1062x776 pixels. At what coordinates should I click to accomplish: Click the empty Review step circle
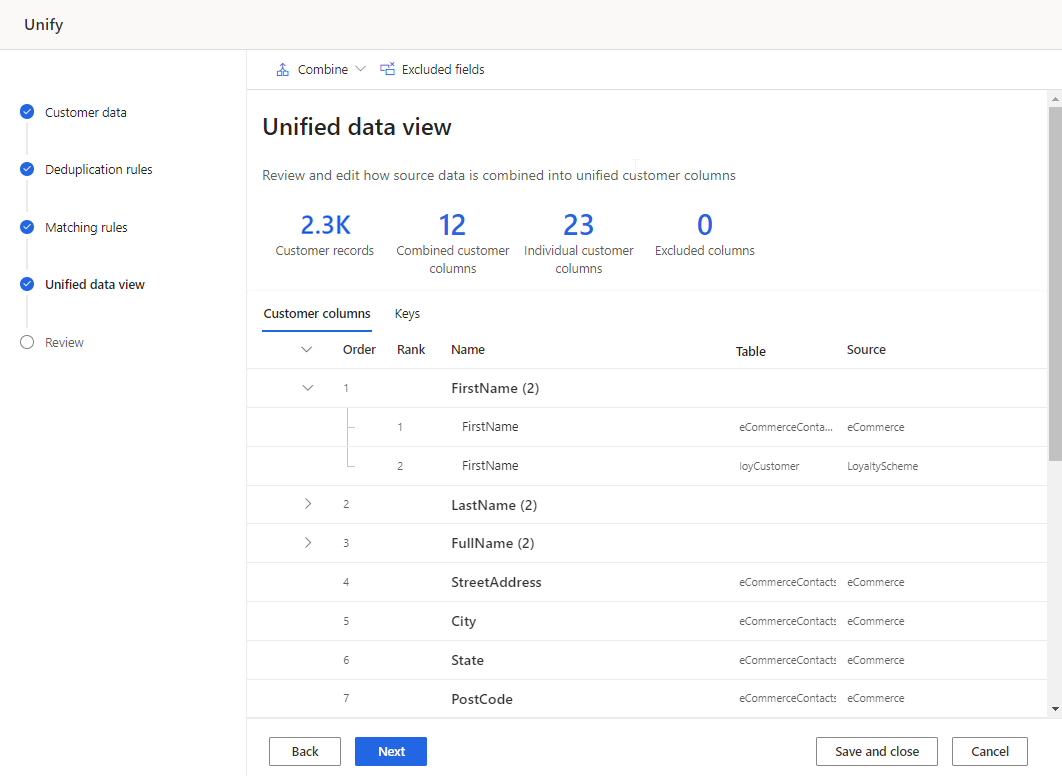26,342
